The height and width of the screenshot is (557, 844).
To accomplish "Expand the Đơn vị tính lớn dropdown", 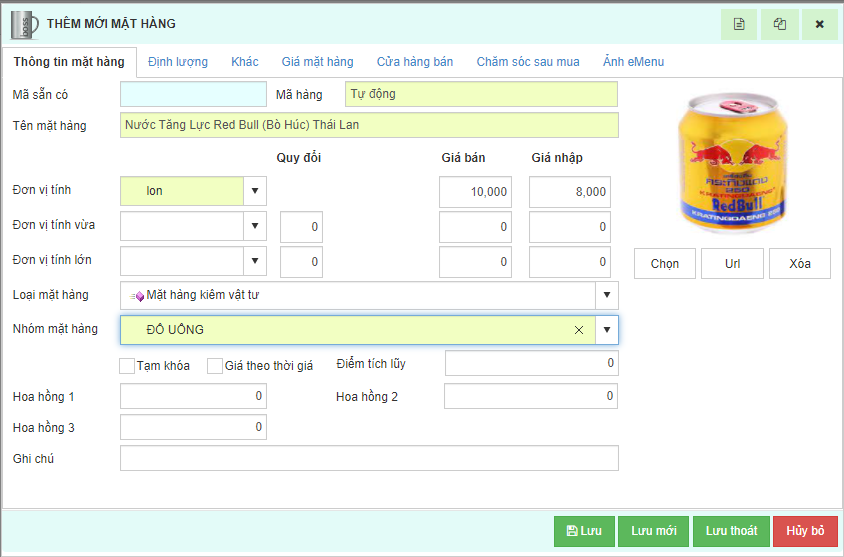I will [x=255, y=261].
